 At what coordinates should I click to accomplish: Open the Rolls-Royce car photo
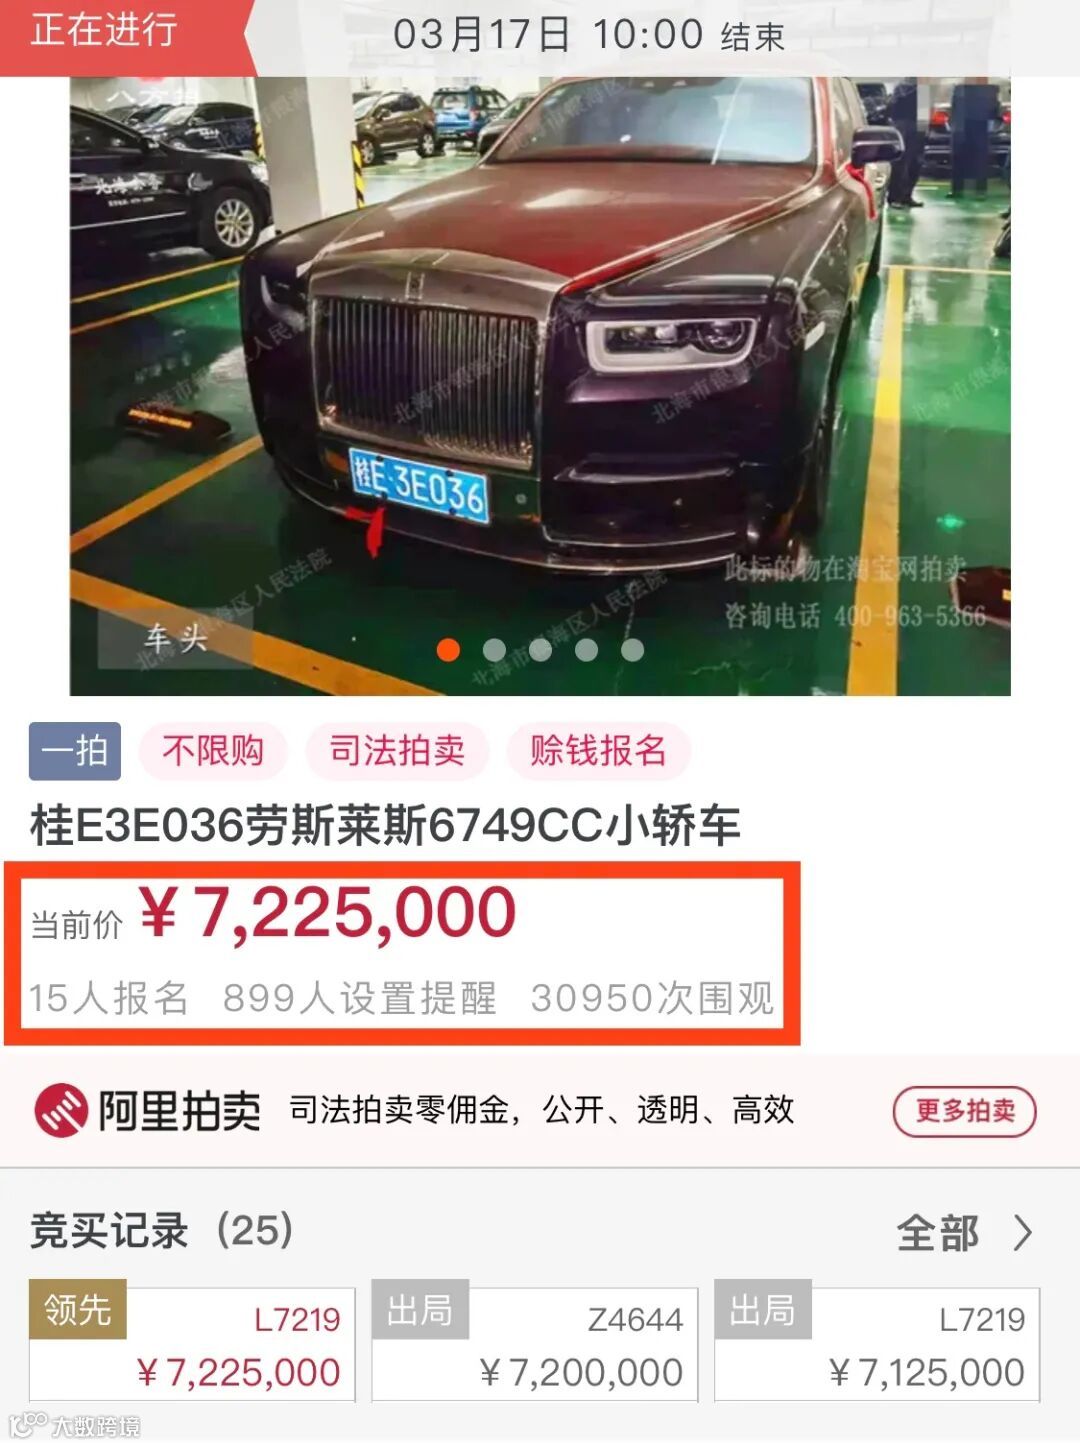(540, 386)
